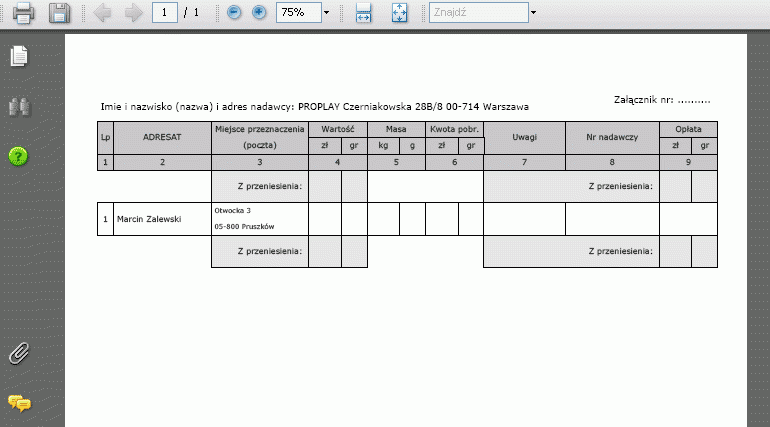Click the Fit page icon
770x427 pixels.
click(400, 13)
